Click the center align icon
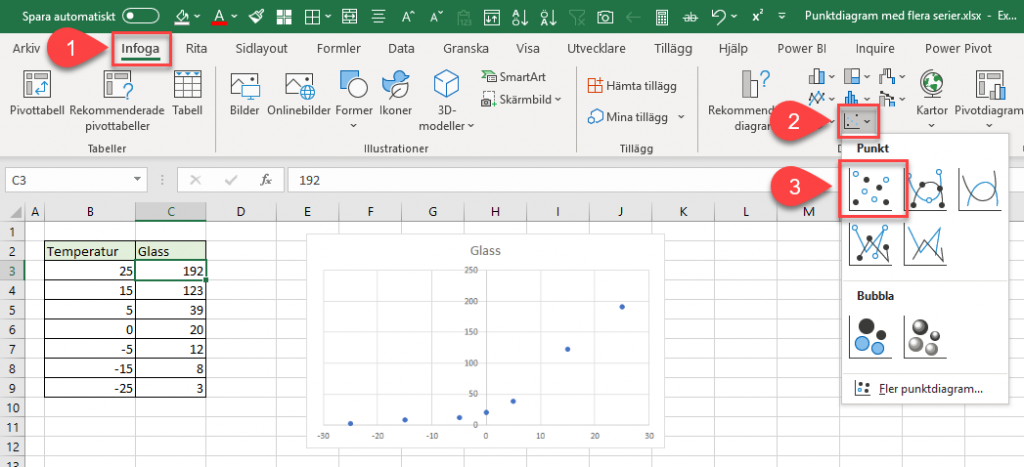Screen dimensions: 1024x467 point(377,16)
